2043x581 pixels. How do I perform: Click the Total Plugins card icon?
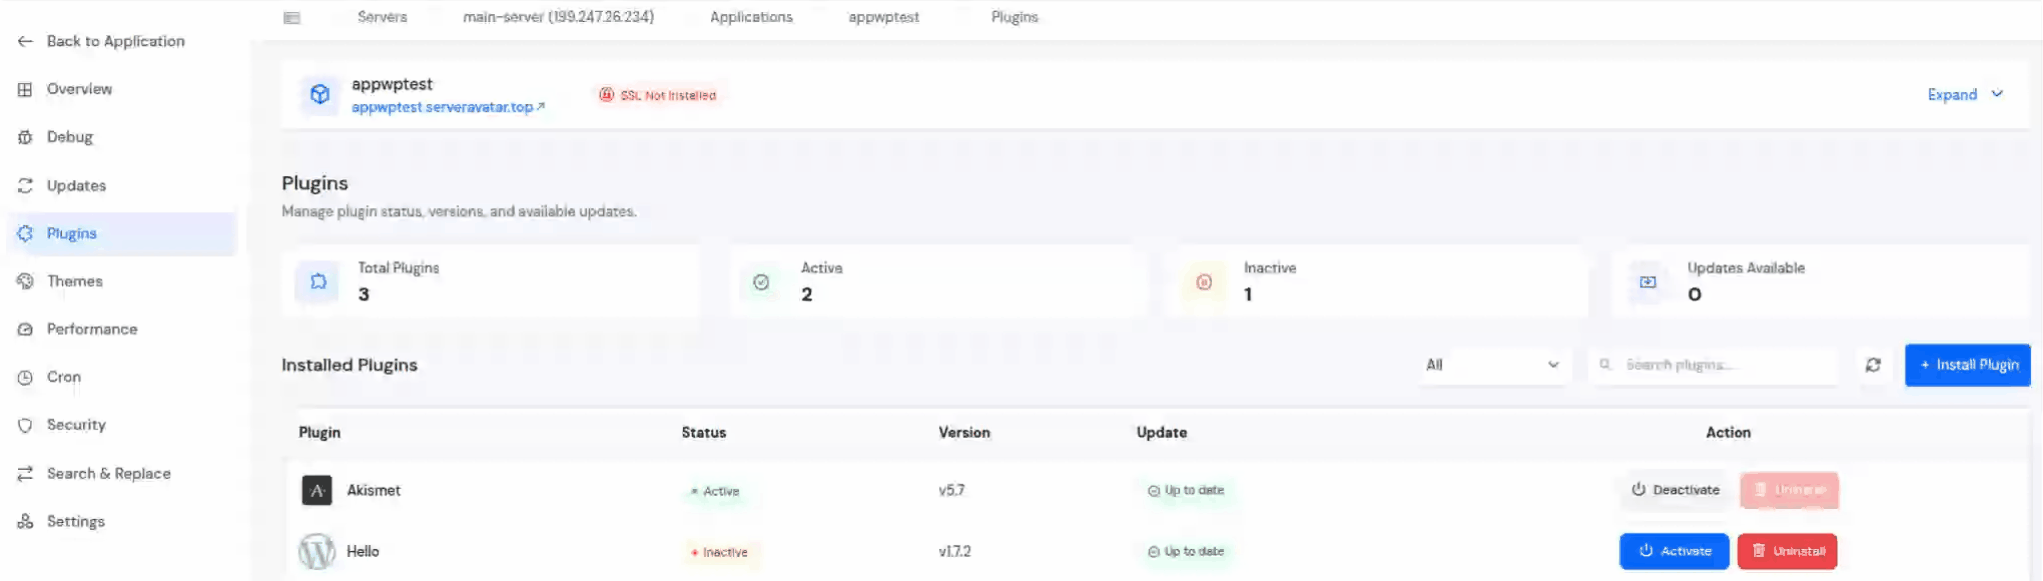click(318, 282)
